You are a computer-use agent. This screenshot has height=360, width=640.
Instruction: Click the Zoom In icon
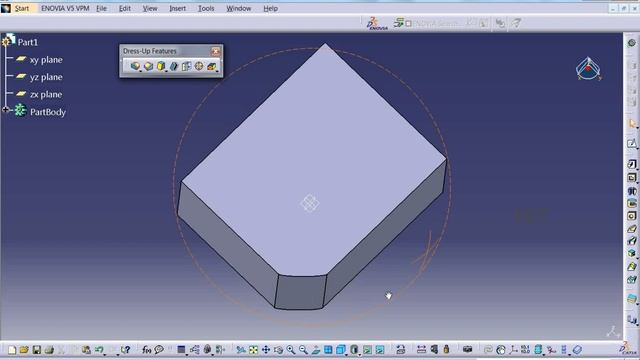(x=291, y=350)
